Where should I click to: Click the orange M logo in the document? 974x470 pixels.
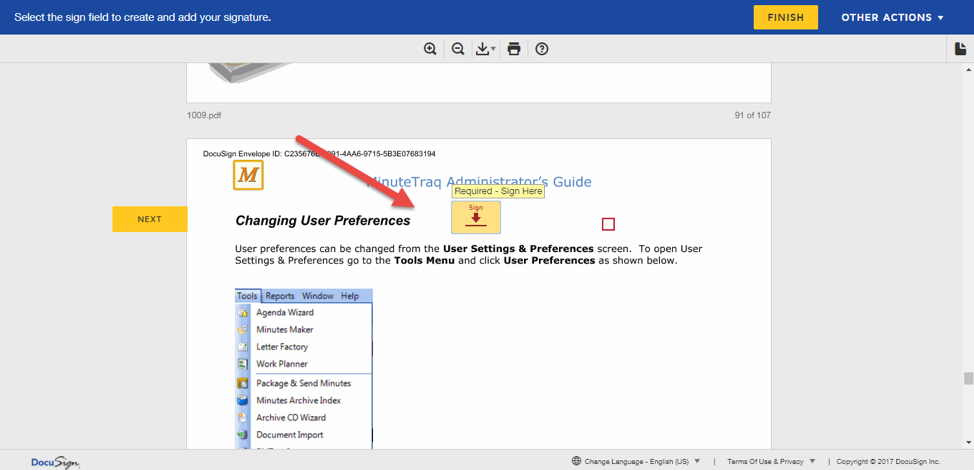tap(248, 176)
